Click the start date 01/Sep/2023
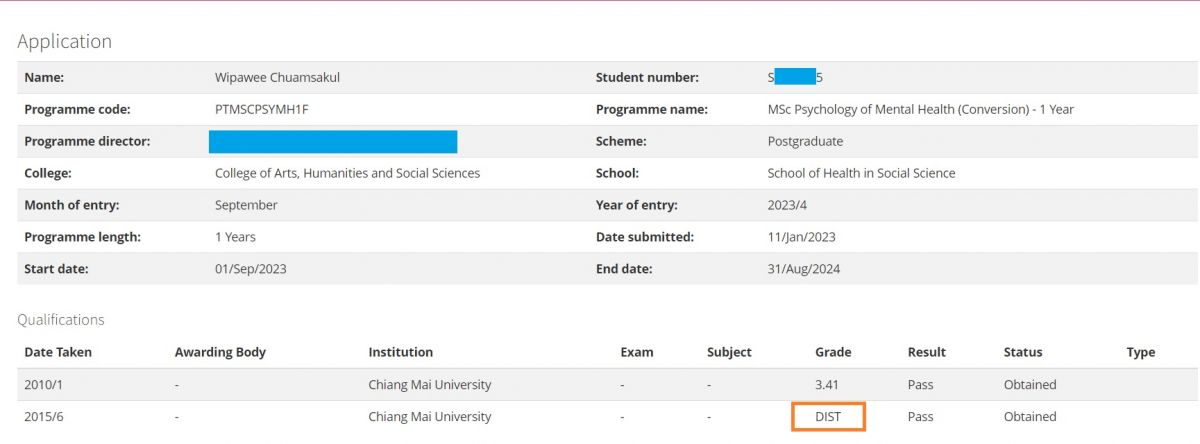The image size is (1200, 444). pos(251,269)
